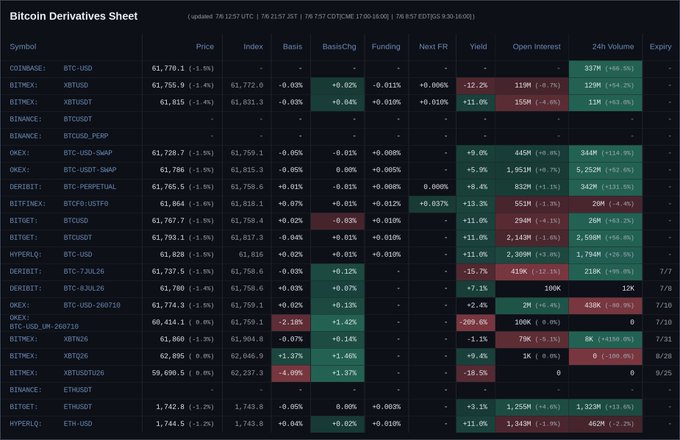Click Coinbase price 61,770.1

(x=168, y=68)
